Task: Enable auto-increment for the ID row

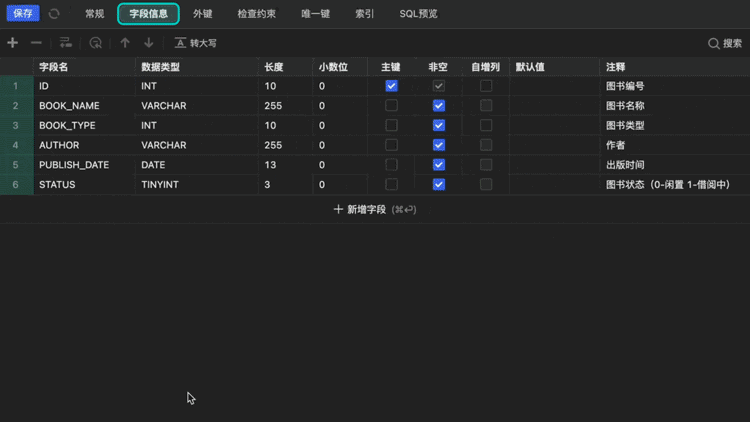Action: point(486,86)
